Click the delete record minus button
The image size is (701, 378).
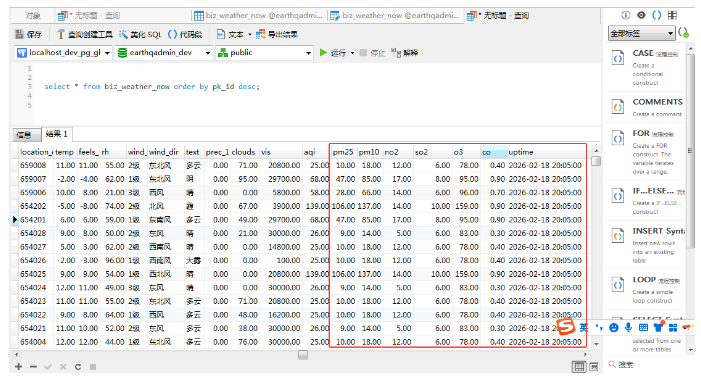tap(34, 367)
